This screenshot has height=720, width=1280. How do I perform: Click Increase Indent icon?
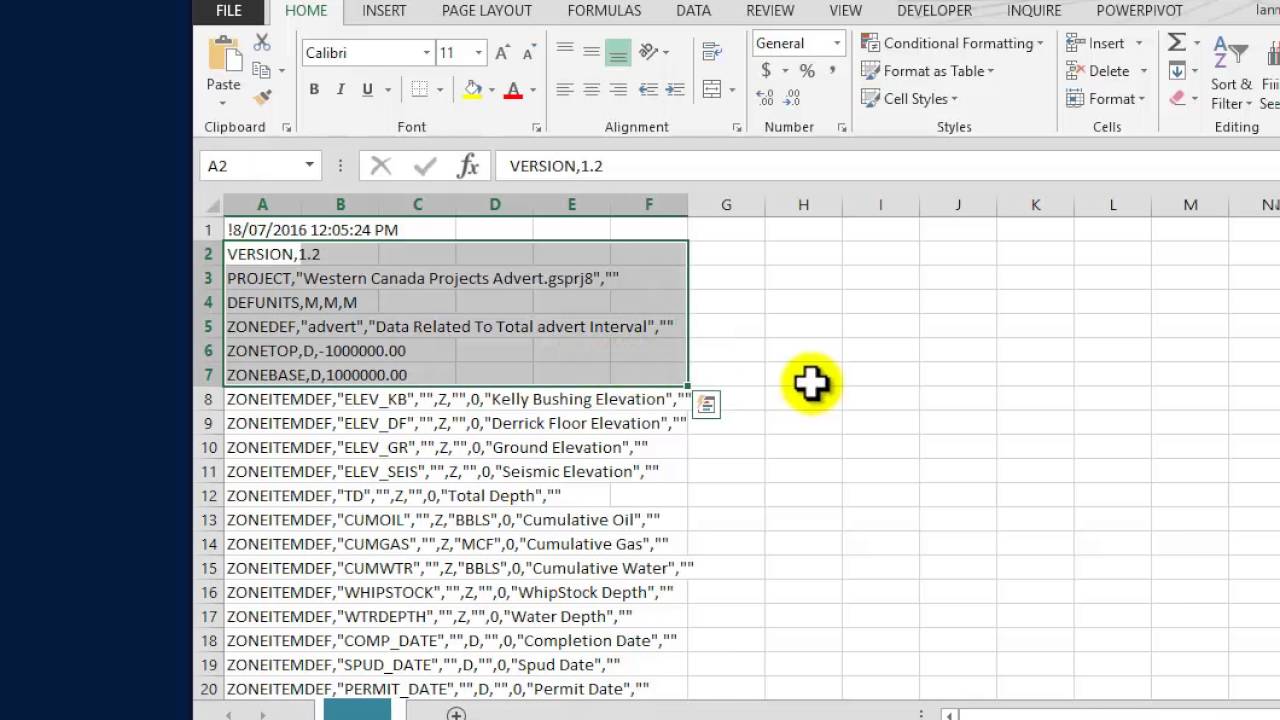675,90
